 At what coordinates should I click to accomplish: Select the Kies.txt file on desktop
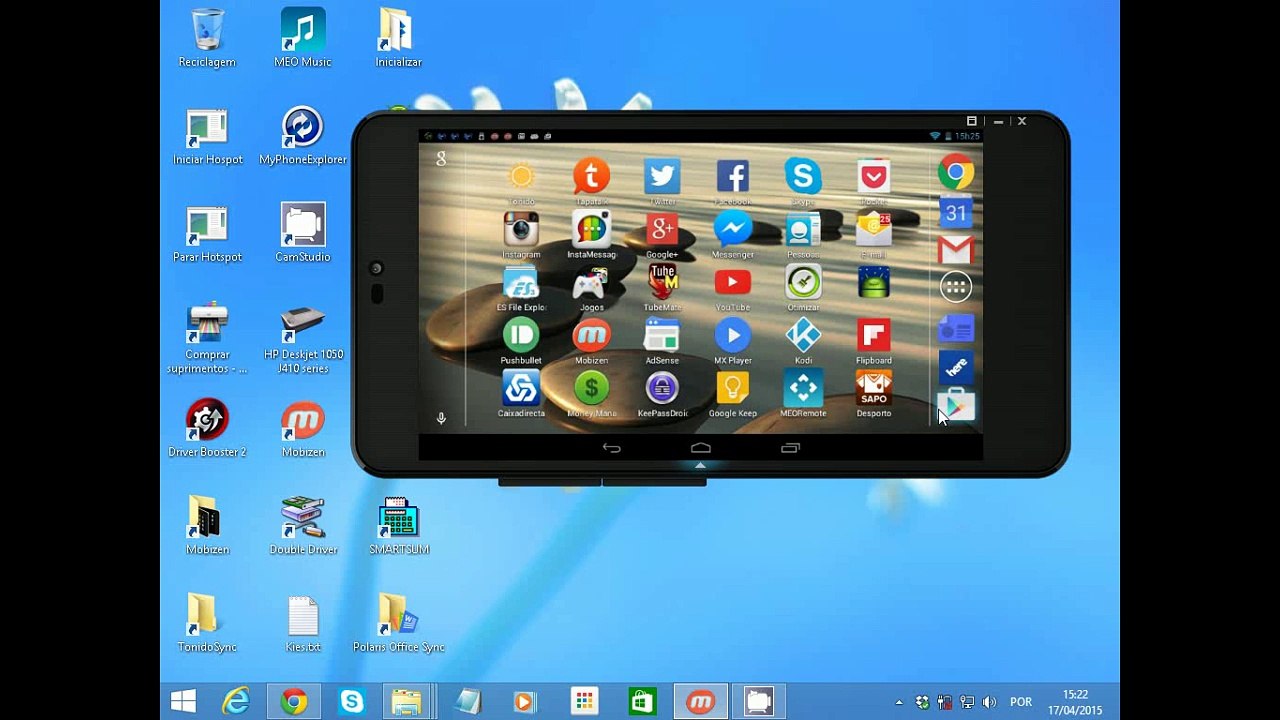(x=303, y=624)
